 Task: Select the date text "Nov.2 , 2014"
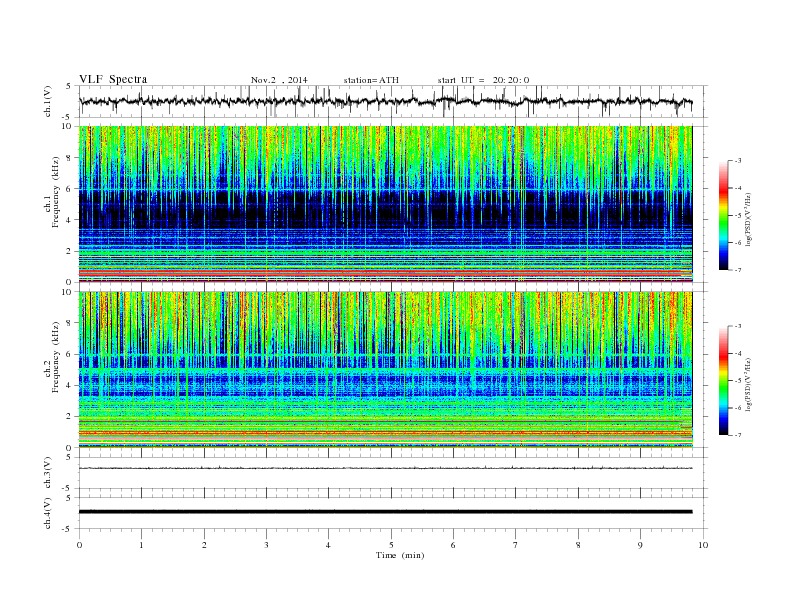(x=279, y=80)
